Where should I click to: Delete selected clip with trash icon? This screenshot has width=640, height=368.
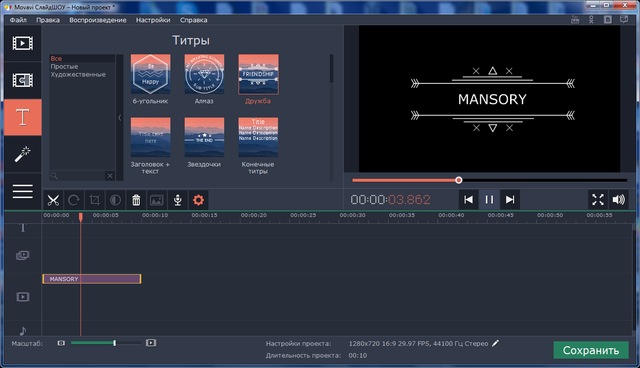pos(136,200)
